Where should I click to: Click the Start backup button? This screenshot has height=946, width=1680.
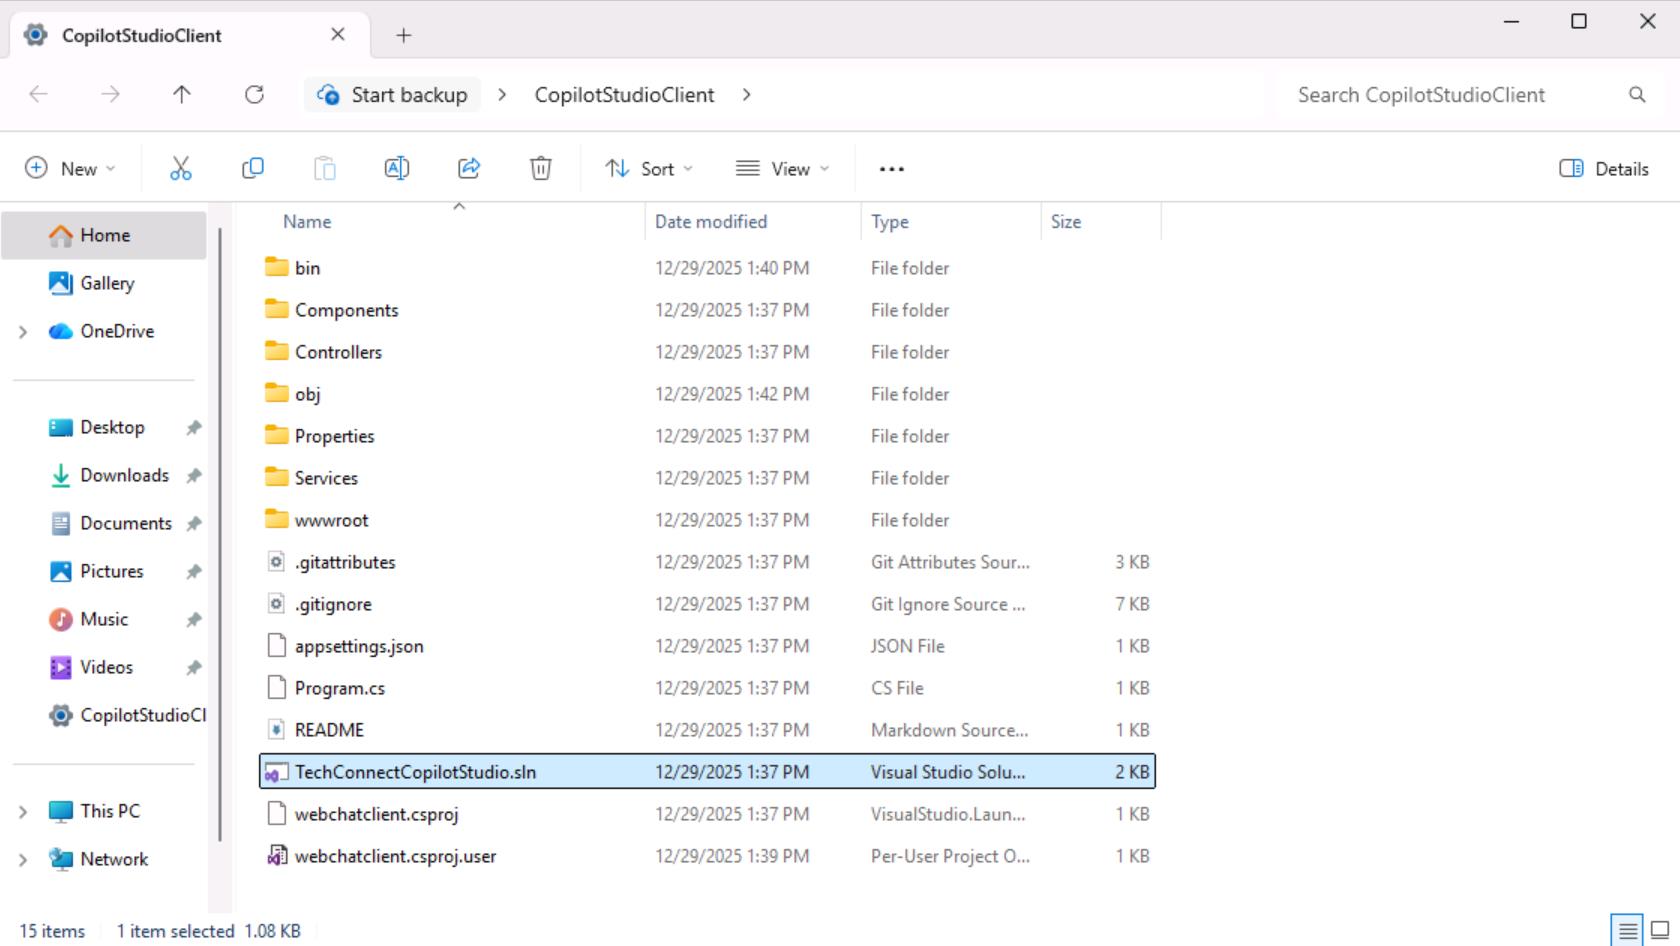coord(393,95)
